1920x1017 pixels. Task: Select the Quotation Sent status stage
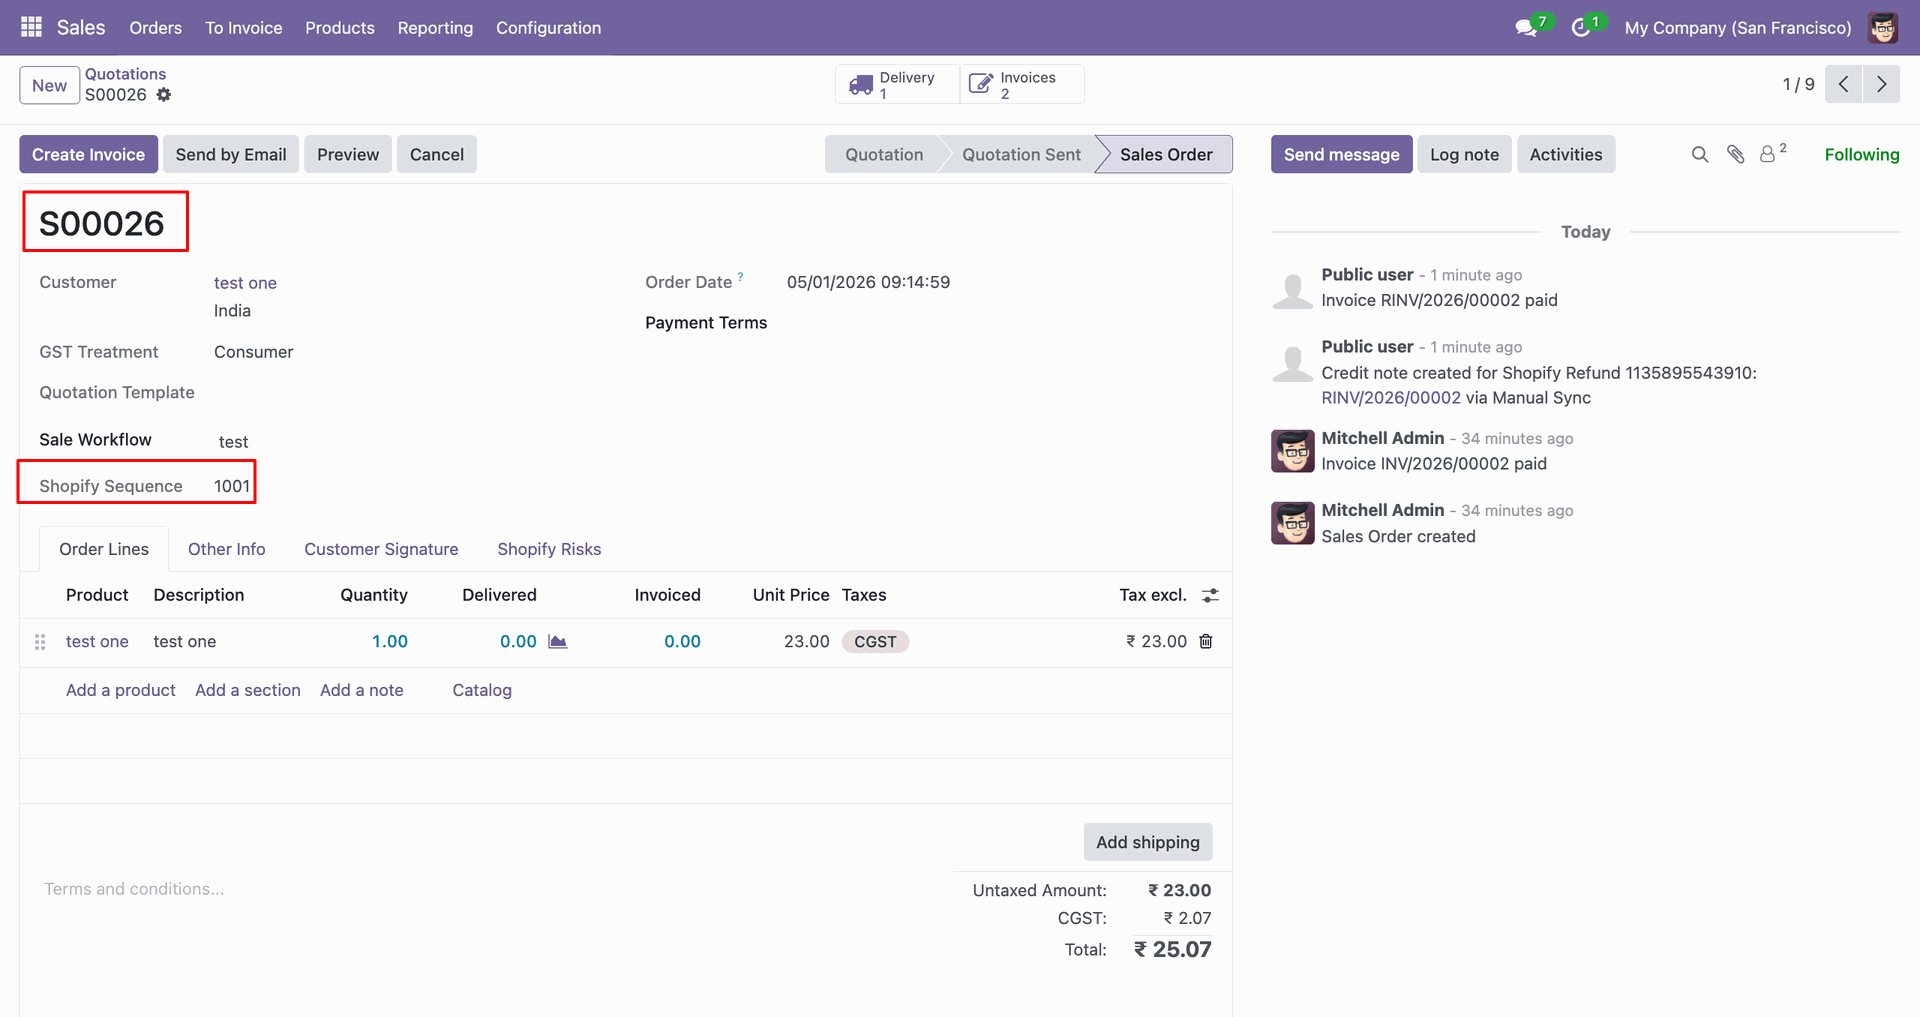pyautogui.click(x=1021, y=154)
